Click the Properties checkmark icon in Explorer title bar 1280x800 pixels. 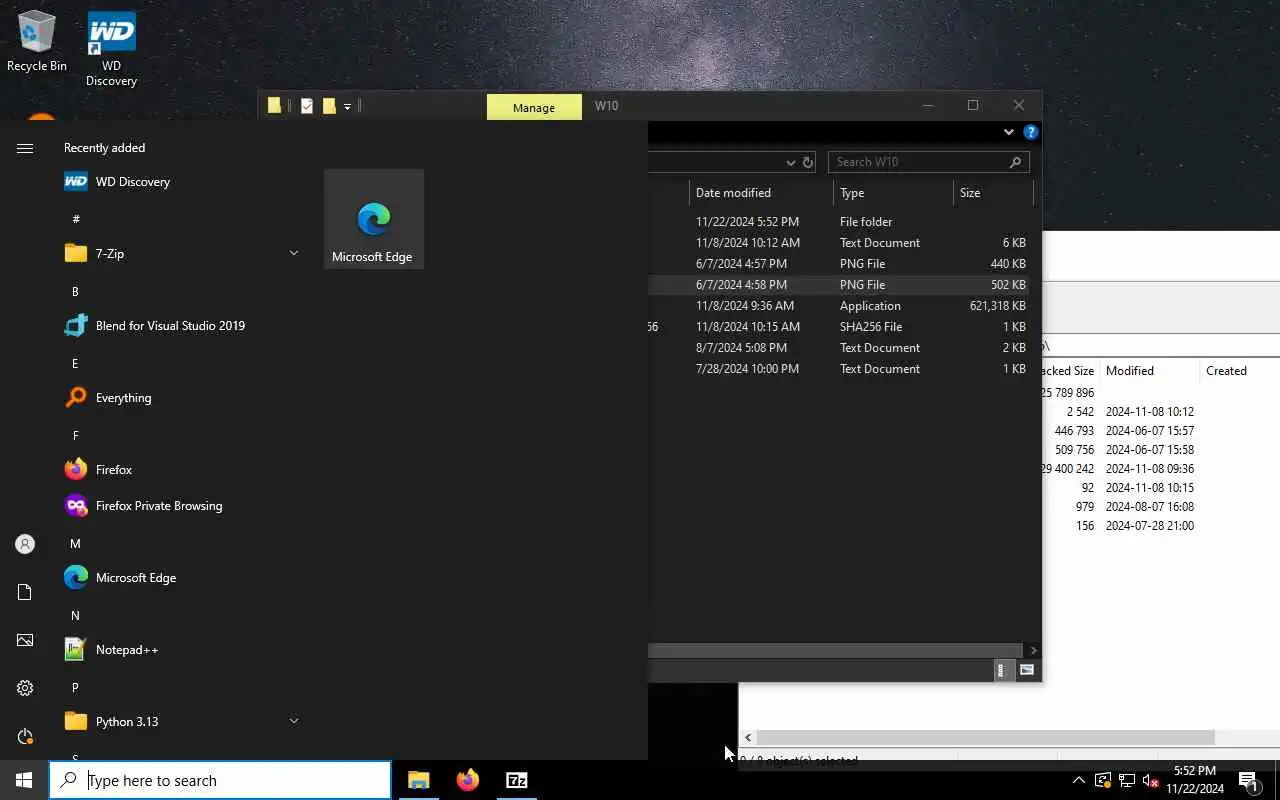click(307, 106)
